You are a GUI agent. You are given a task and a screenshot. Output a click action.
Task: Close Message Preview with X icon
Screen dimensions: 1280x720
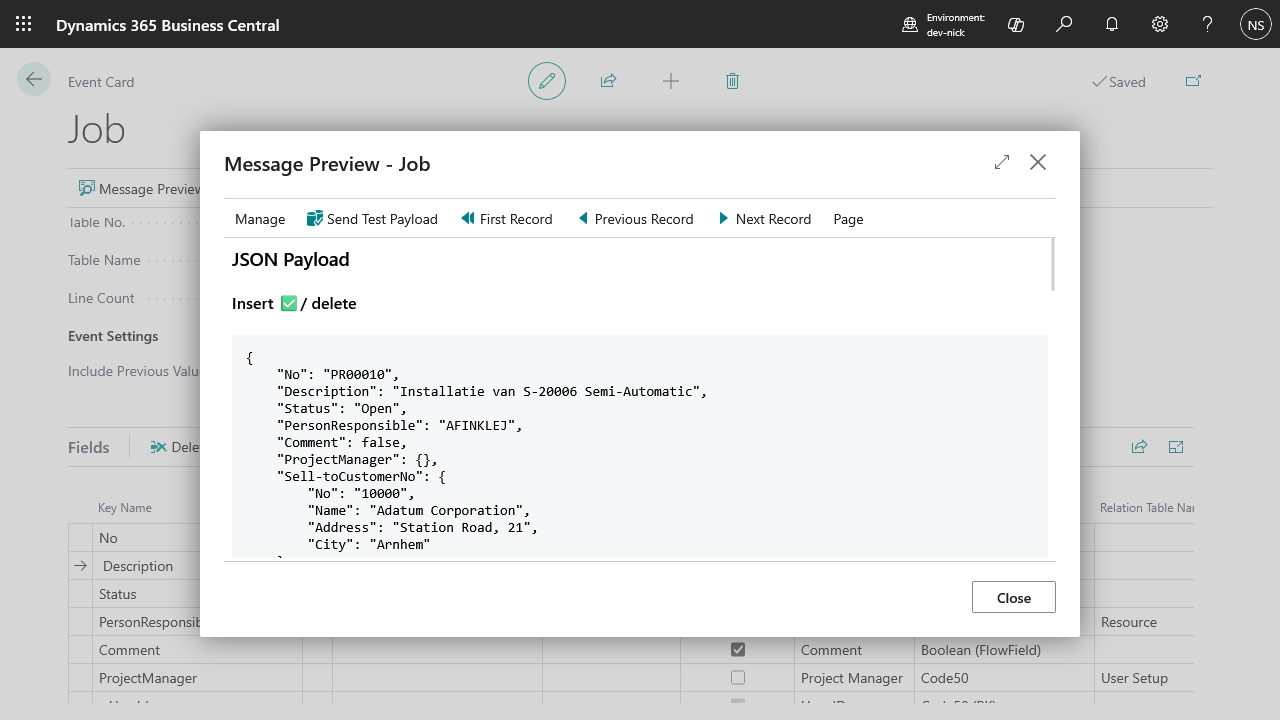[x=1038, y=162]
